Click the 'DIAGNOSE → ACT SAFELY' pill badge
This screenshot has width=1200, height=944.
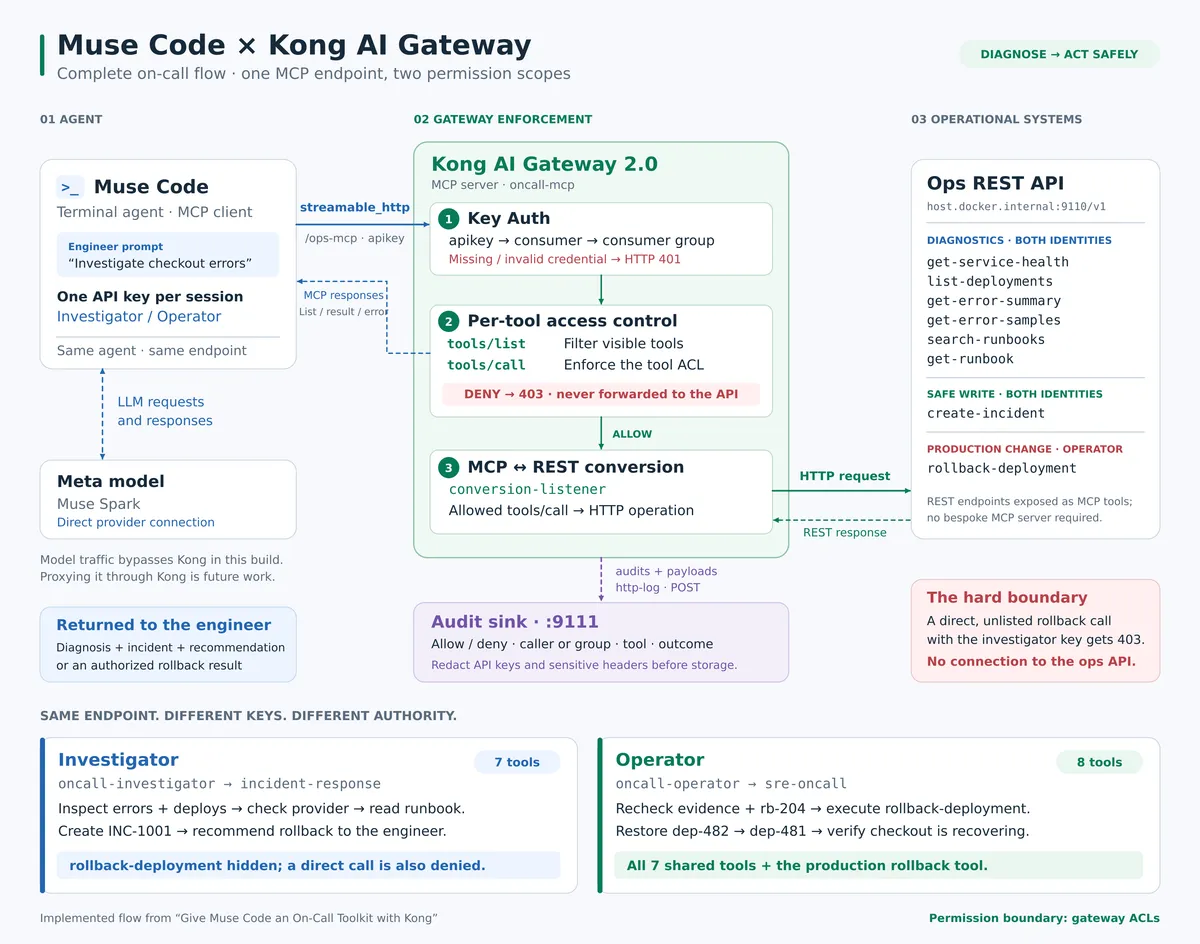[1059, 54]
